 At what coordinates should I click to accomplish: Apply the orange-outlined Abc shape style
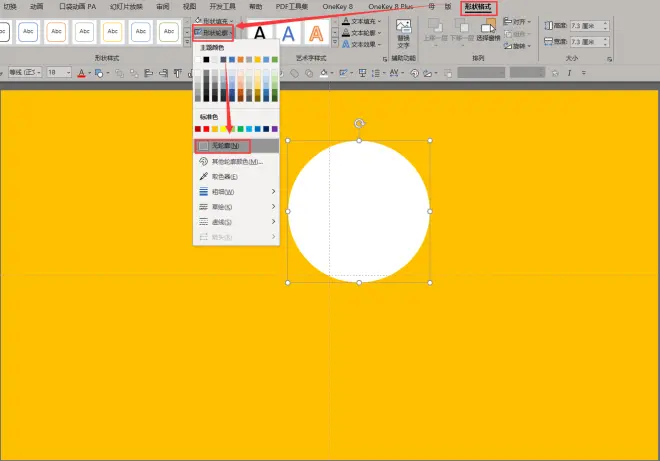[56, 32]
